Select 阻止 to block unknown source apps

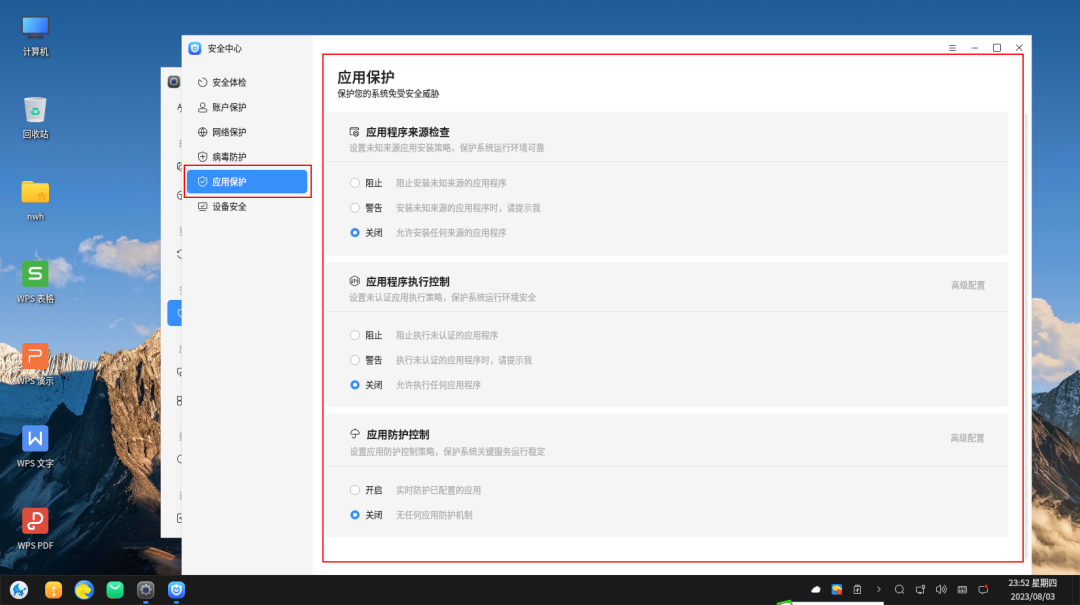[x=354, y=182]
